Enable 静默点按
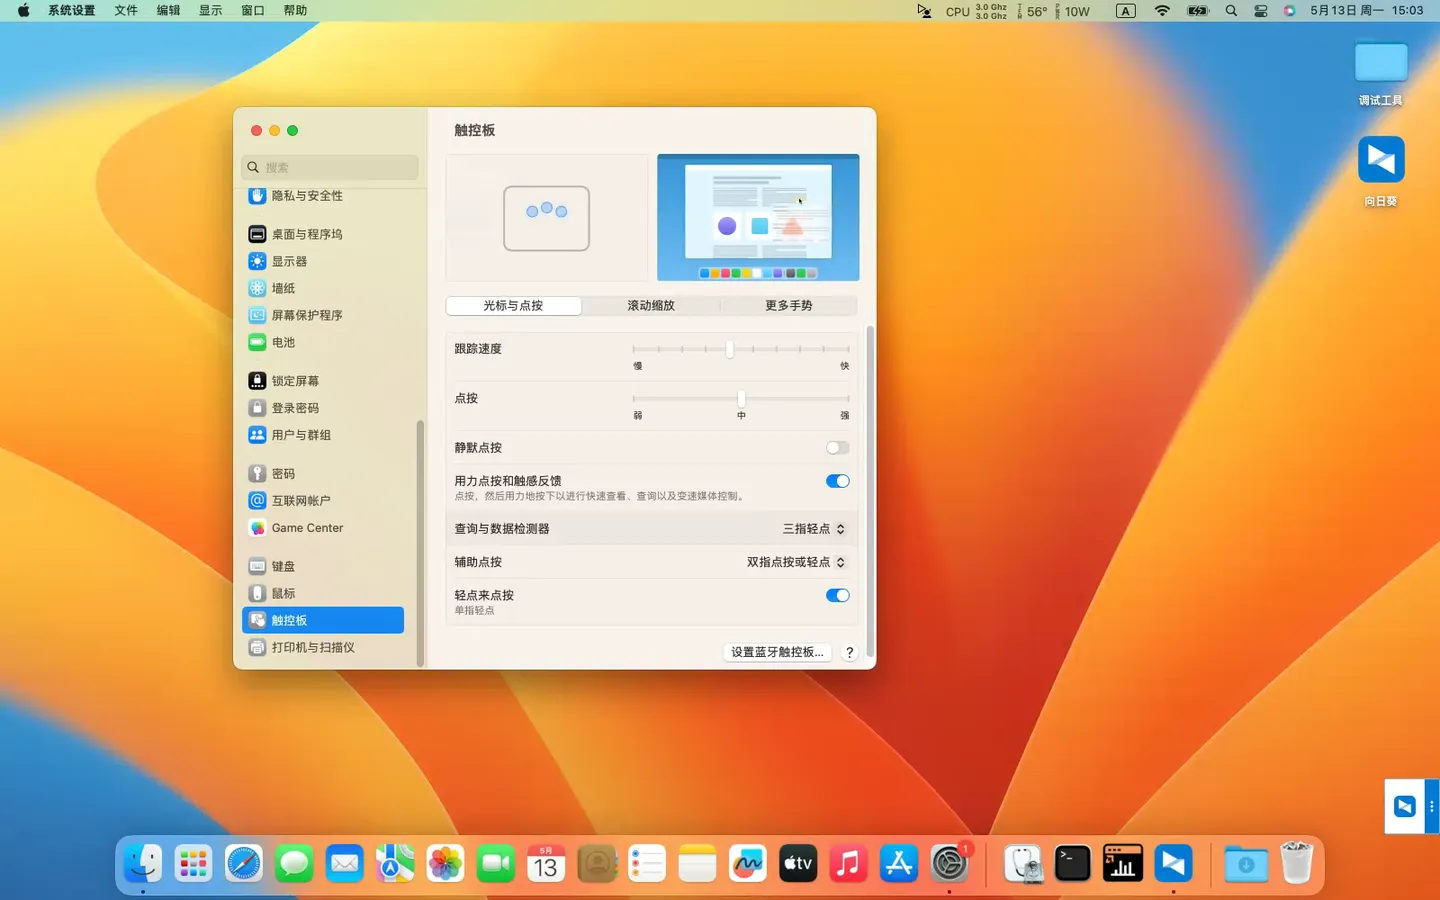The width and height of the screenshot is (1440, 900). click(x=837, y=447)
